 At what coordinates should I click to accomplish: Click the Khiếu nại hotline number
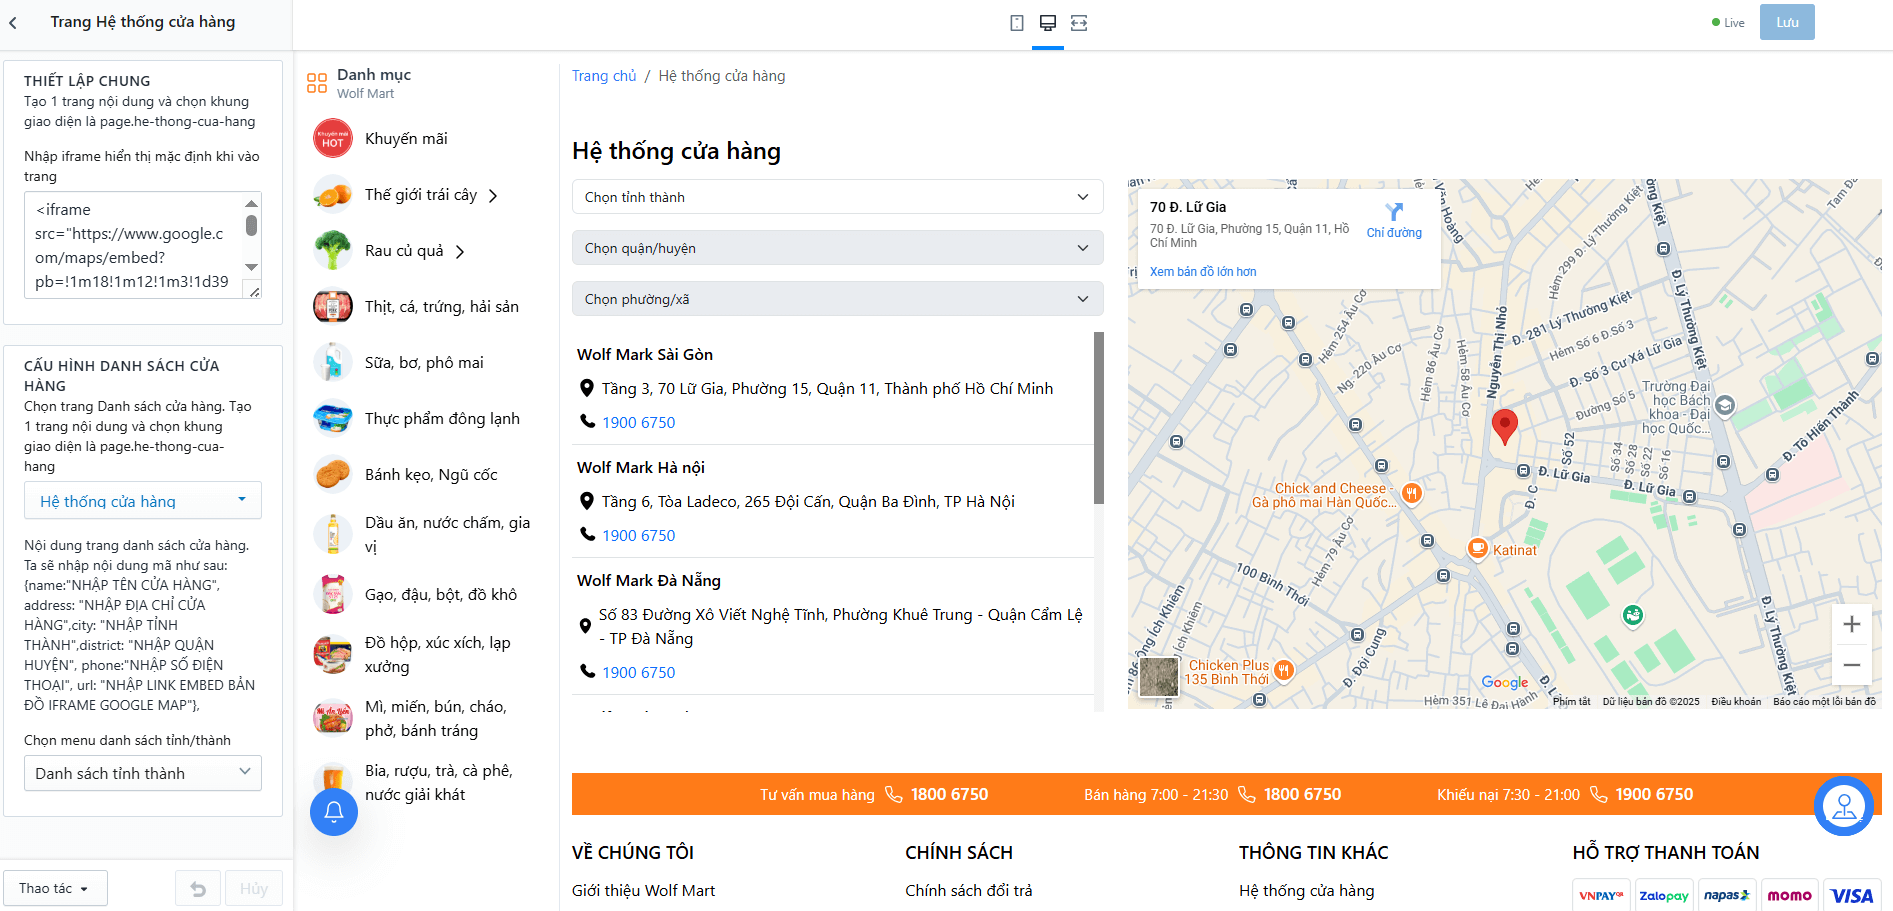[1654, 795]
